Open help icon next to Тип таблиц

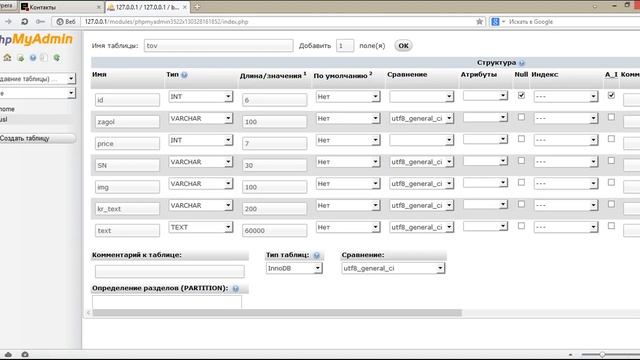click(316, 256)
